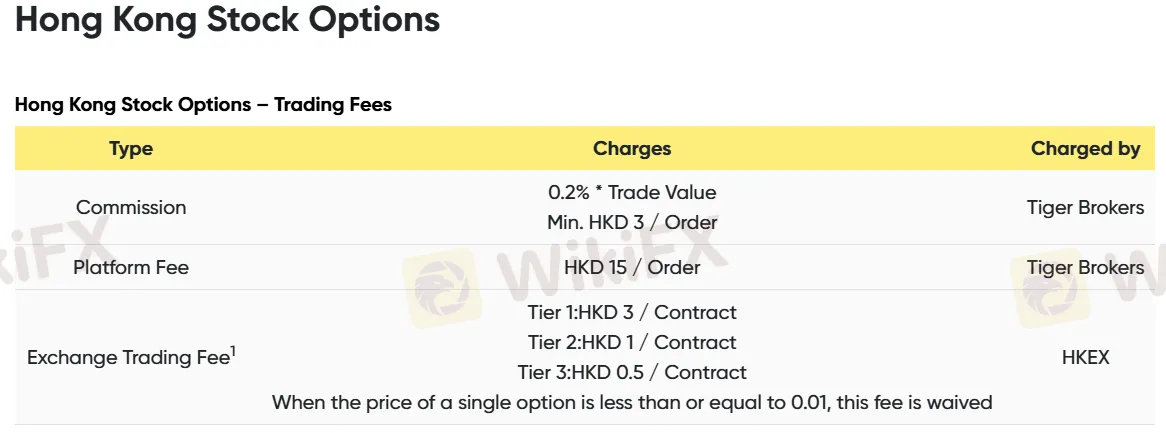Click the "Tier 1:HKD 3 / Contract" line
The height and width of the screenshot is (433, 1166).
[x=632, y=312]
